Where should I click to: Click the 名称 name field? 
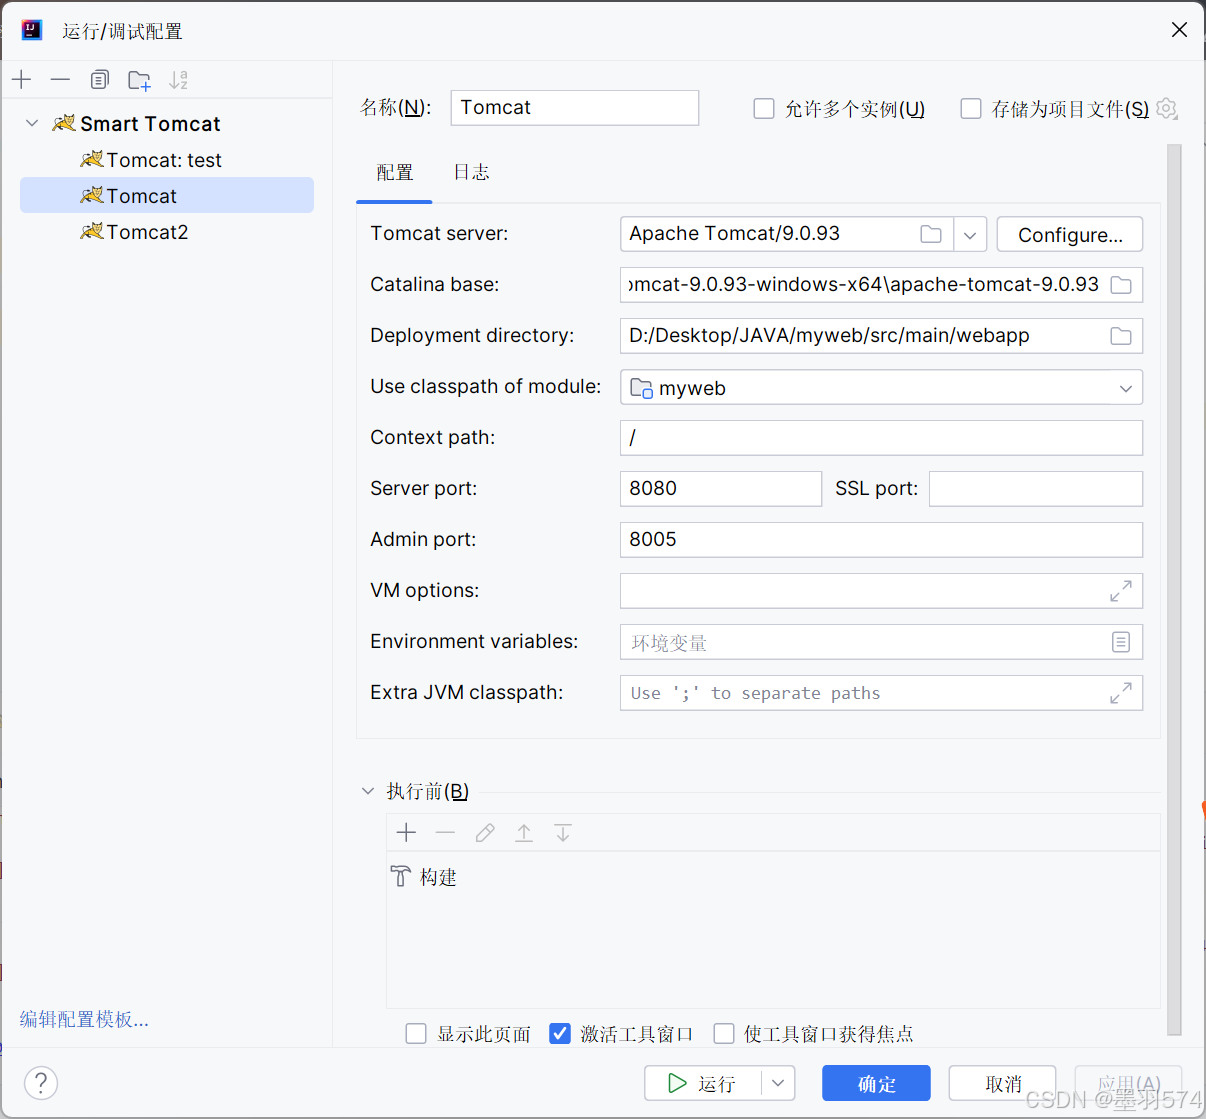coord(575,108)
